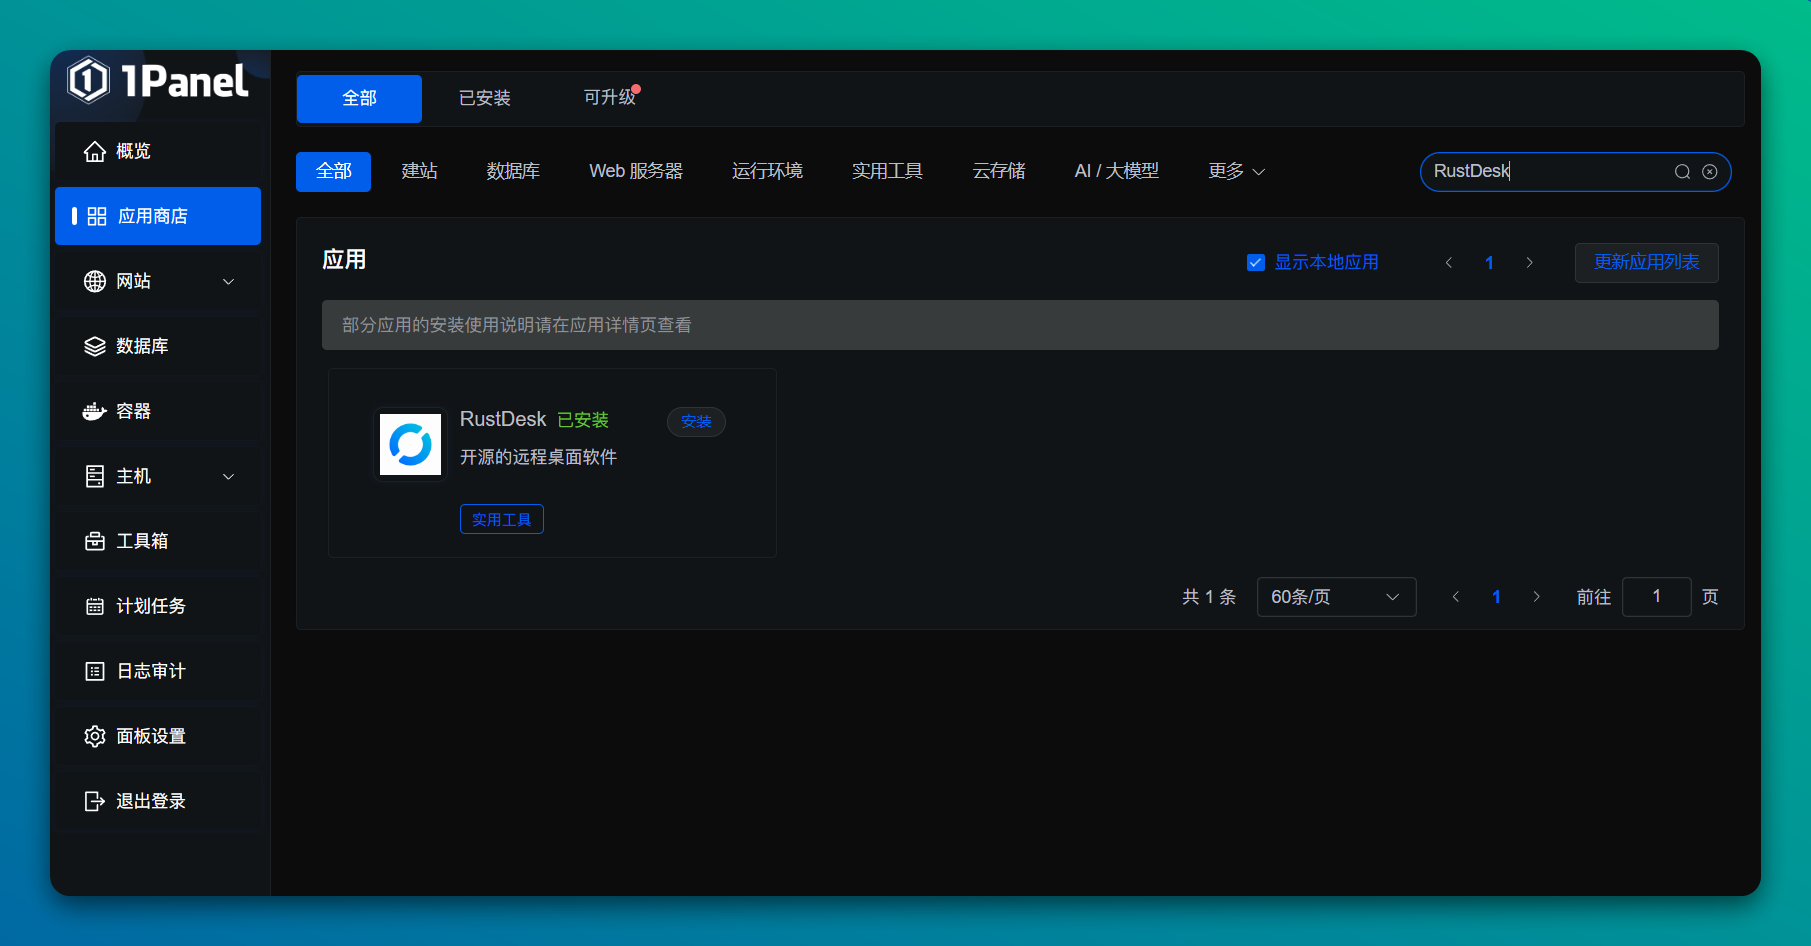Open the 60条/页 page size dropdown
Image resolution: width=1811 pixels, height=946 pixels.
1336,597
